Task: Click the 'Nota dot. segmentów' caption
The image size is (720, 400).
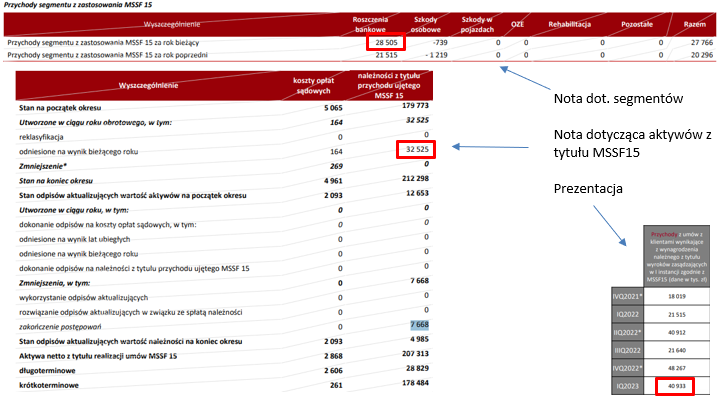Action: [619, 99]
